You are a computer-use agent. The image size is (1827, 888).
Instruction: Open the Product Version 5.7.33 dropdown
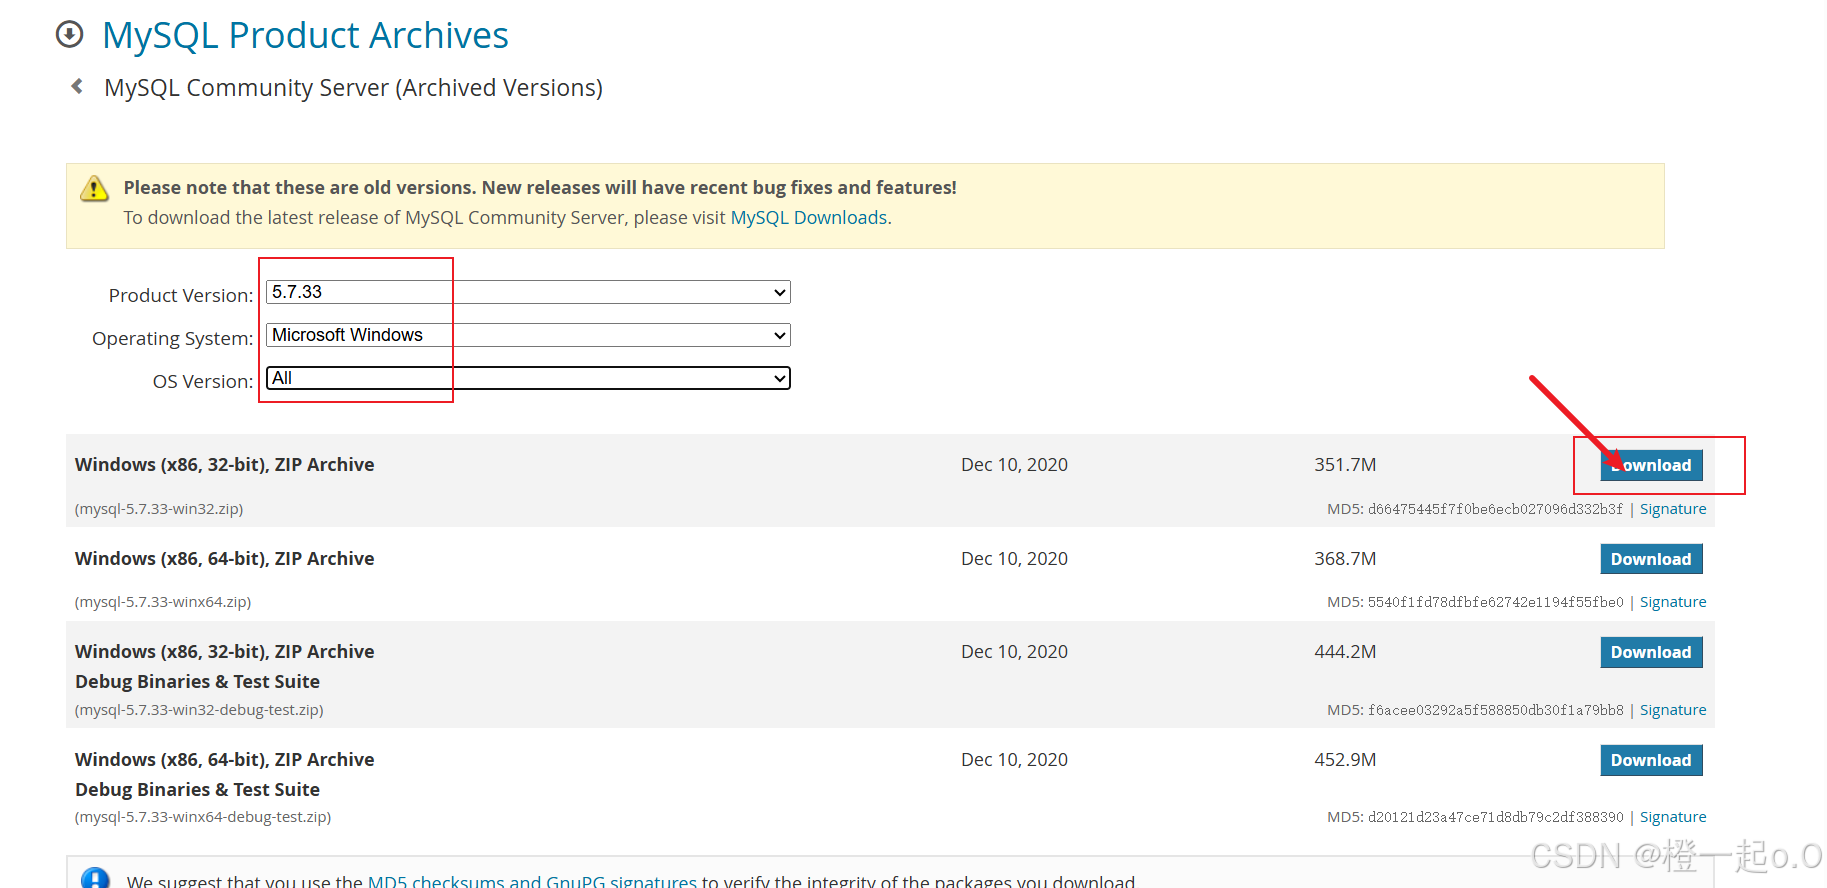click(x=528, y=292)
